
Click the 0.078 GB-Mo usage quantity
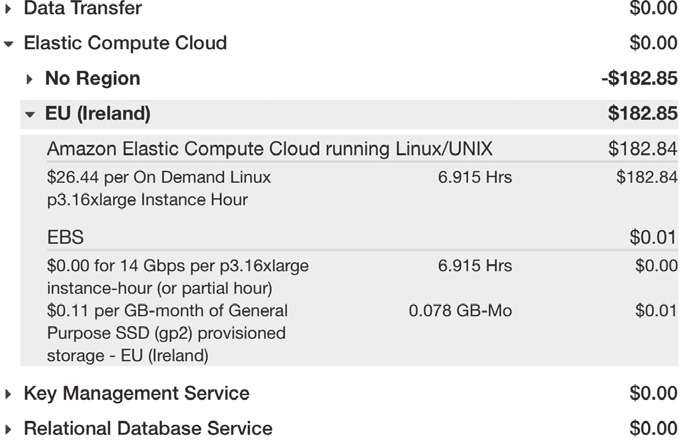[460, 311]
